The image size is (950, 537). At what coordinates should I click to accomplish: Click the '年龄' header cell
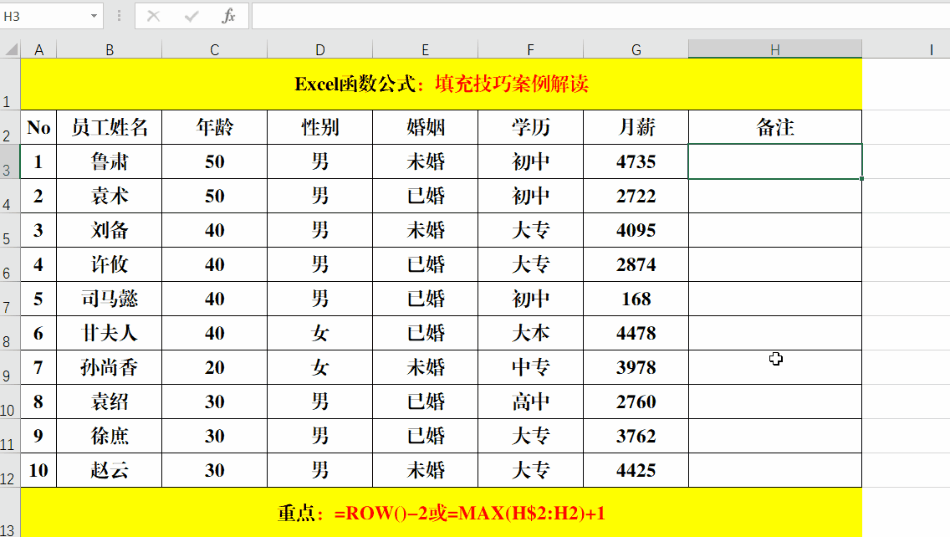(214, 127)
